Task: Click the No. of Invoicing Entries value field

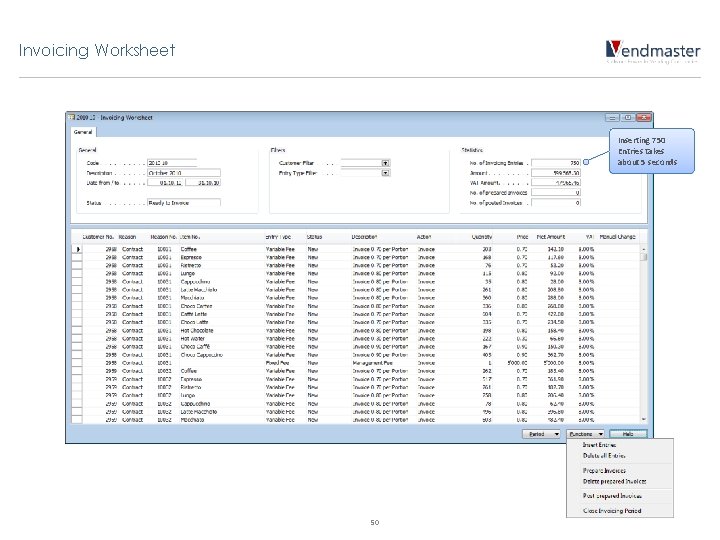Action: coord(556,163)
